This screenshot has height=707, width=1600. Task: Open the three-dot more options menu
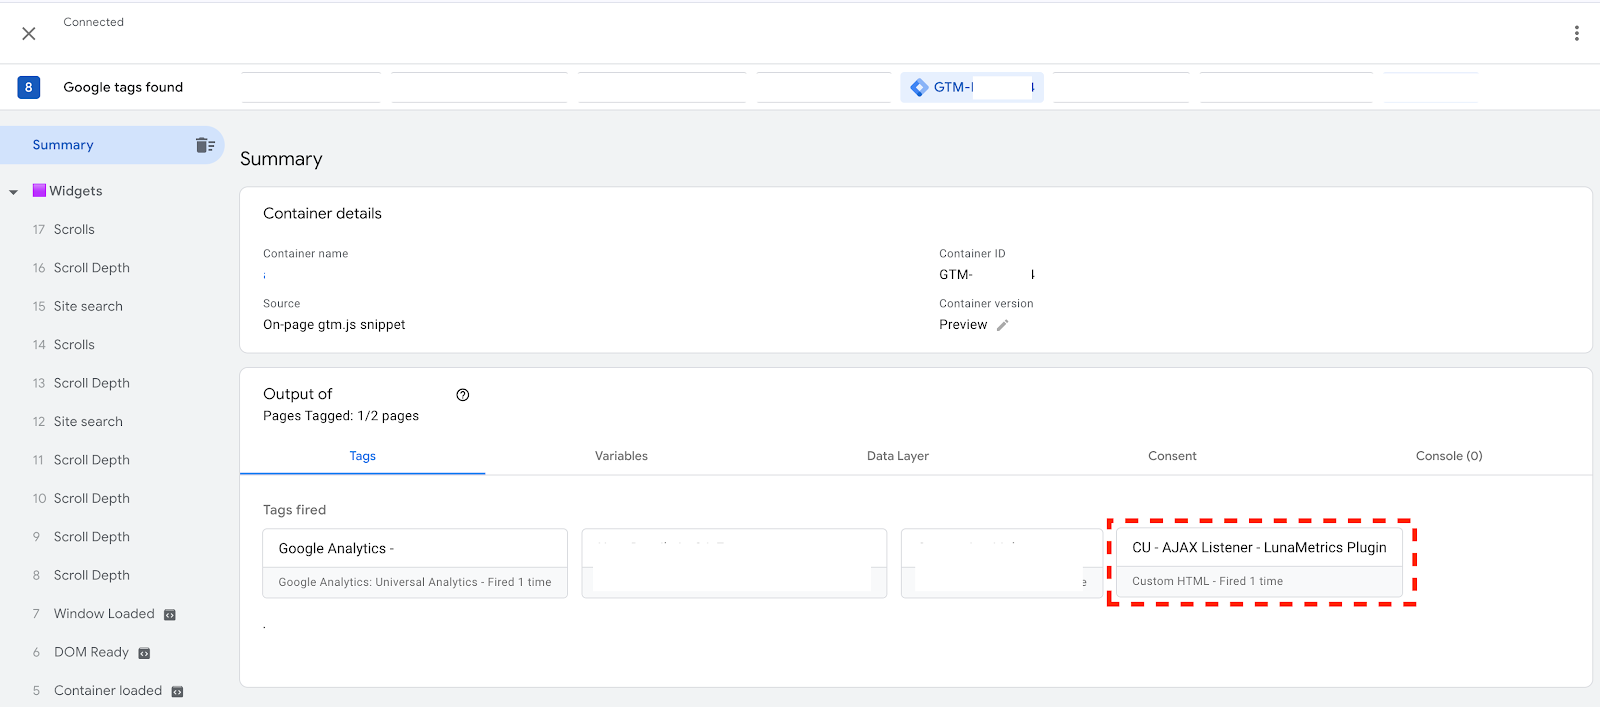click(x=1576, y=34)
